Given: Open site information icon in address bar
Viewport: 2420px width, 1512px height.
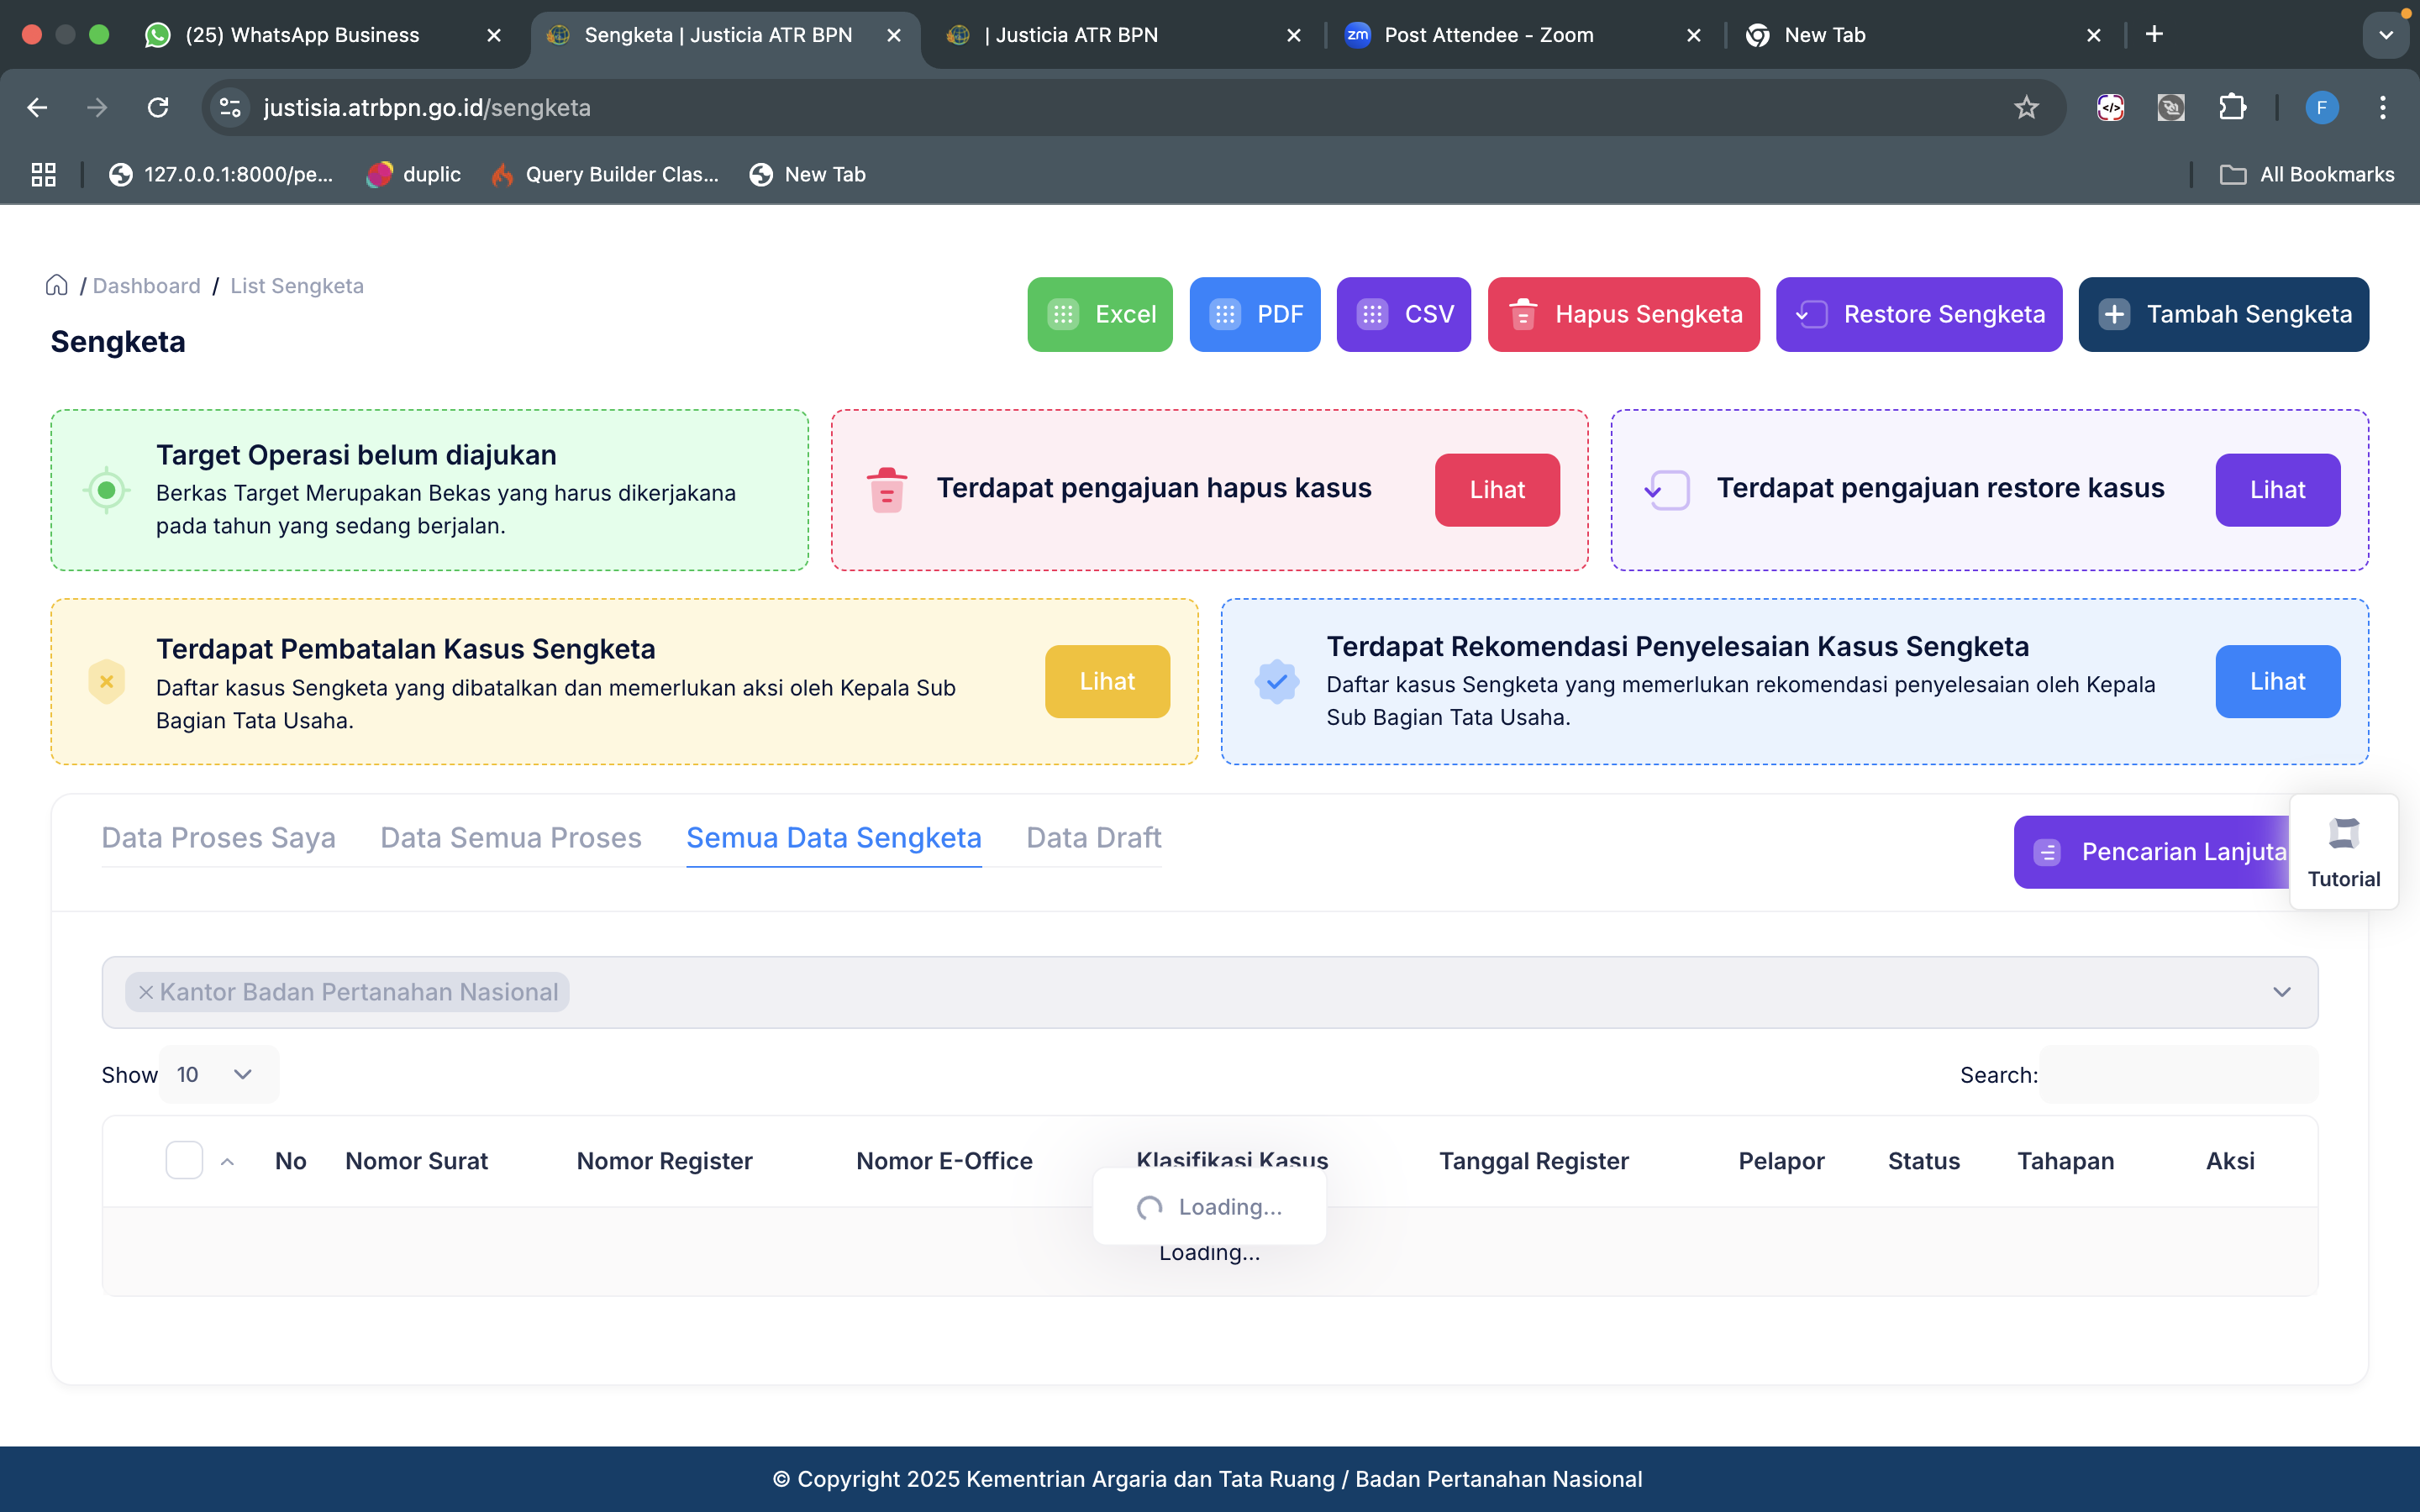Looking at the screenshot, I should [x=230, y=107].
